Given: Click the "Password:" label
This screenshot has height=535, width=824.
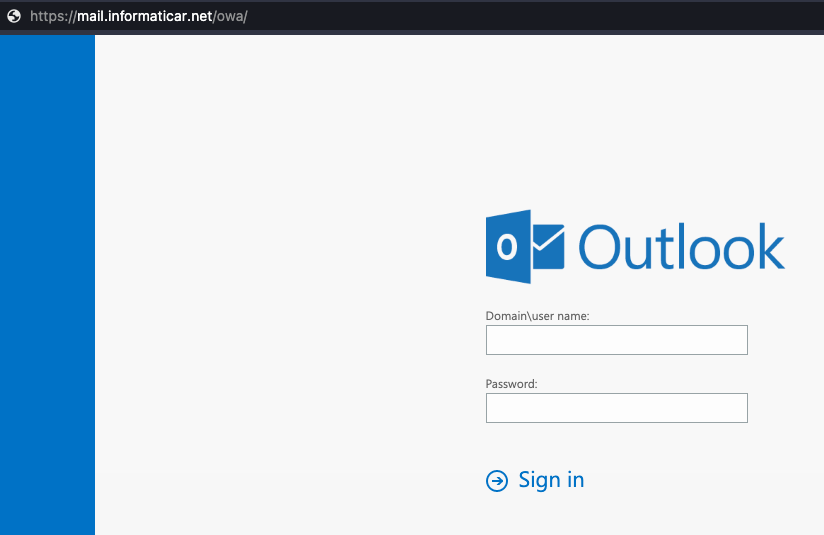Looking at the screenshot, I should (511, 384).
